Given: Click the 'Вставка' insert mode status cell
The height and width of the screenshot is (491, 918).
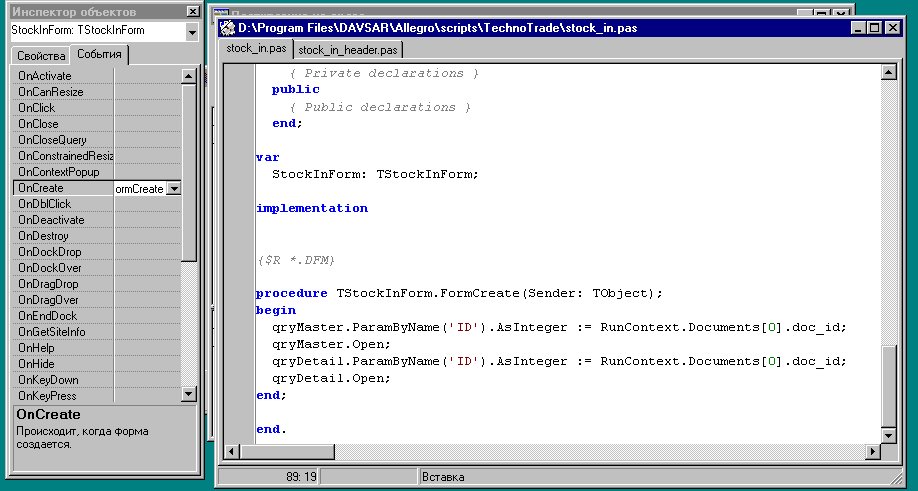Looking at the screenshot, I should pos(659,476).
